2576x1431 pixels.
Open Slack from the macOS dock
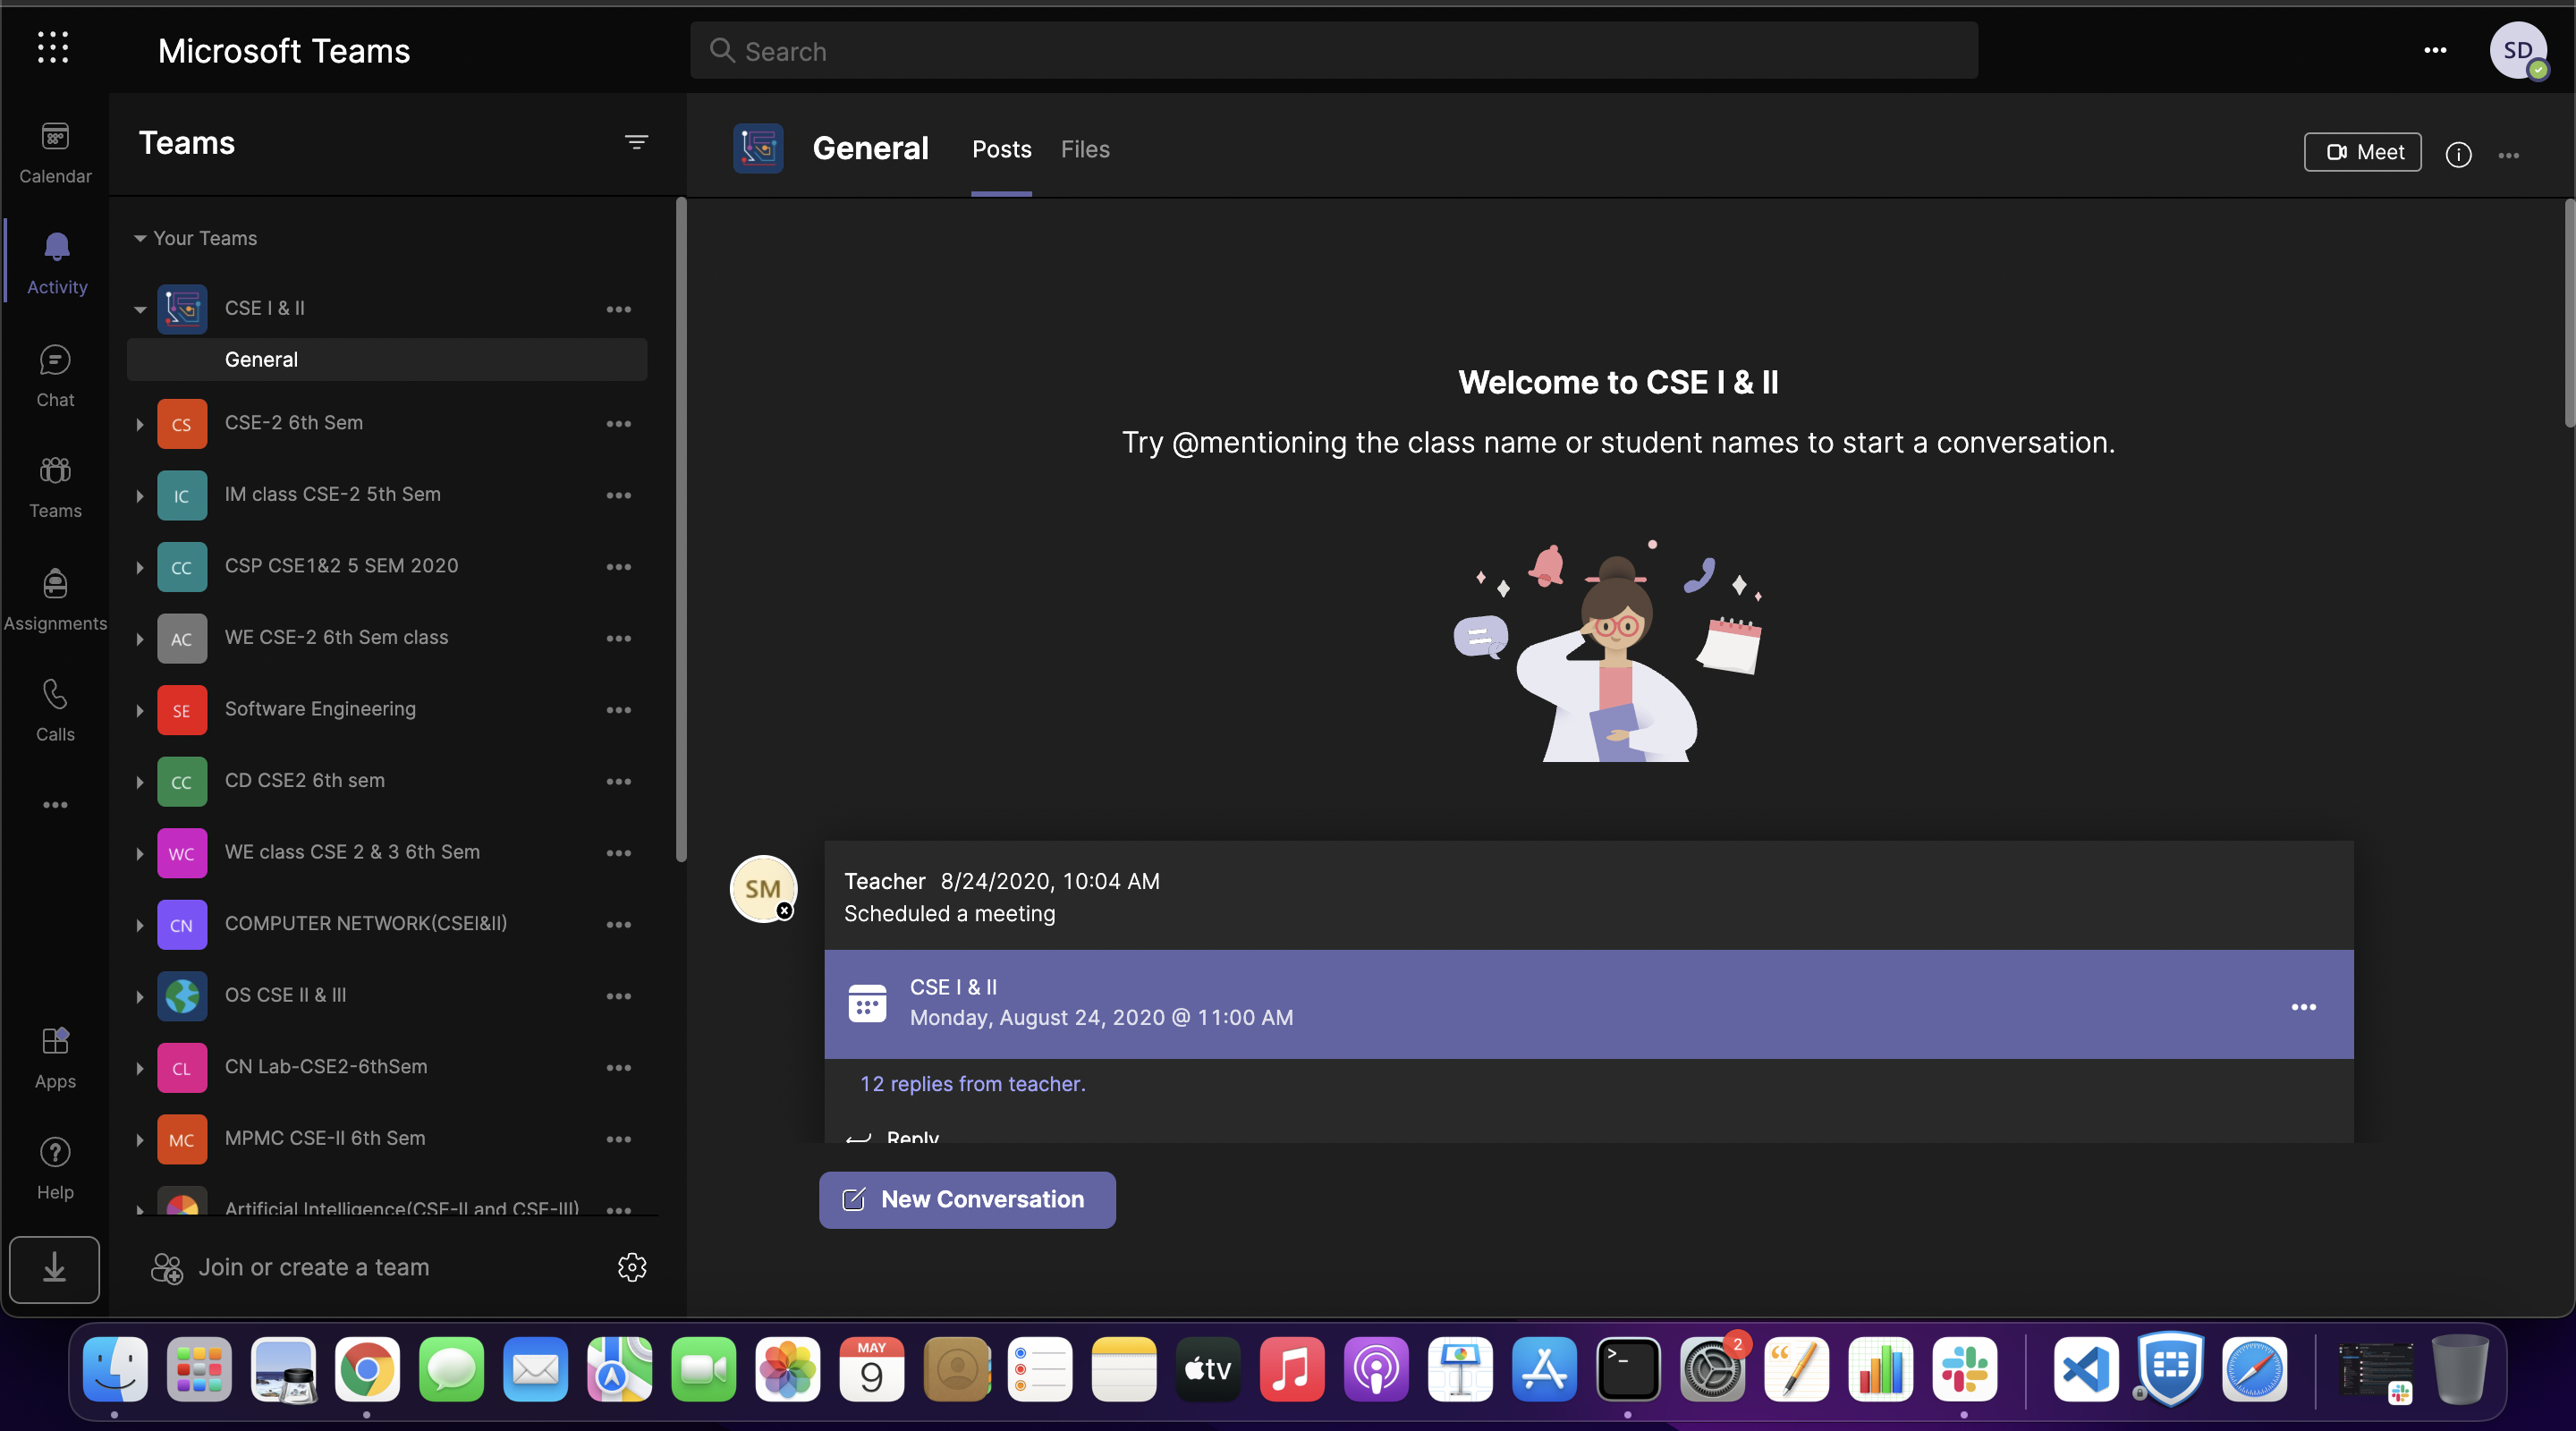(x=1964, y=1369)
